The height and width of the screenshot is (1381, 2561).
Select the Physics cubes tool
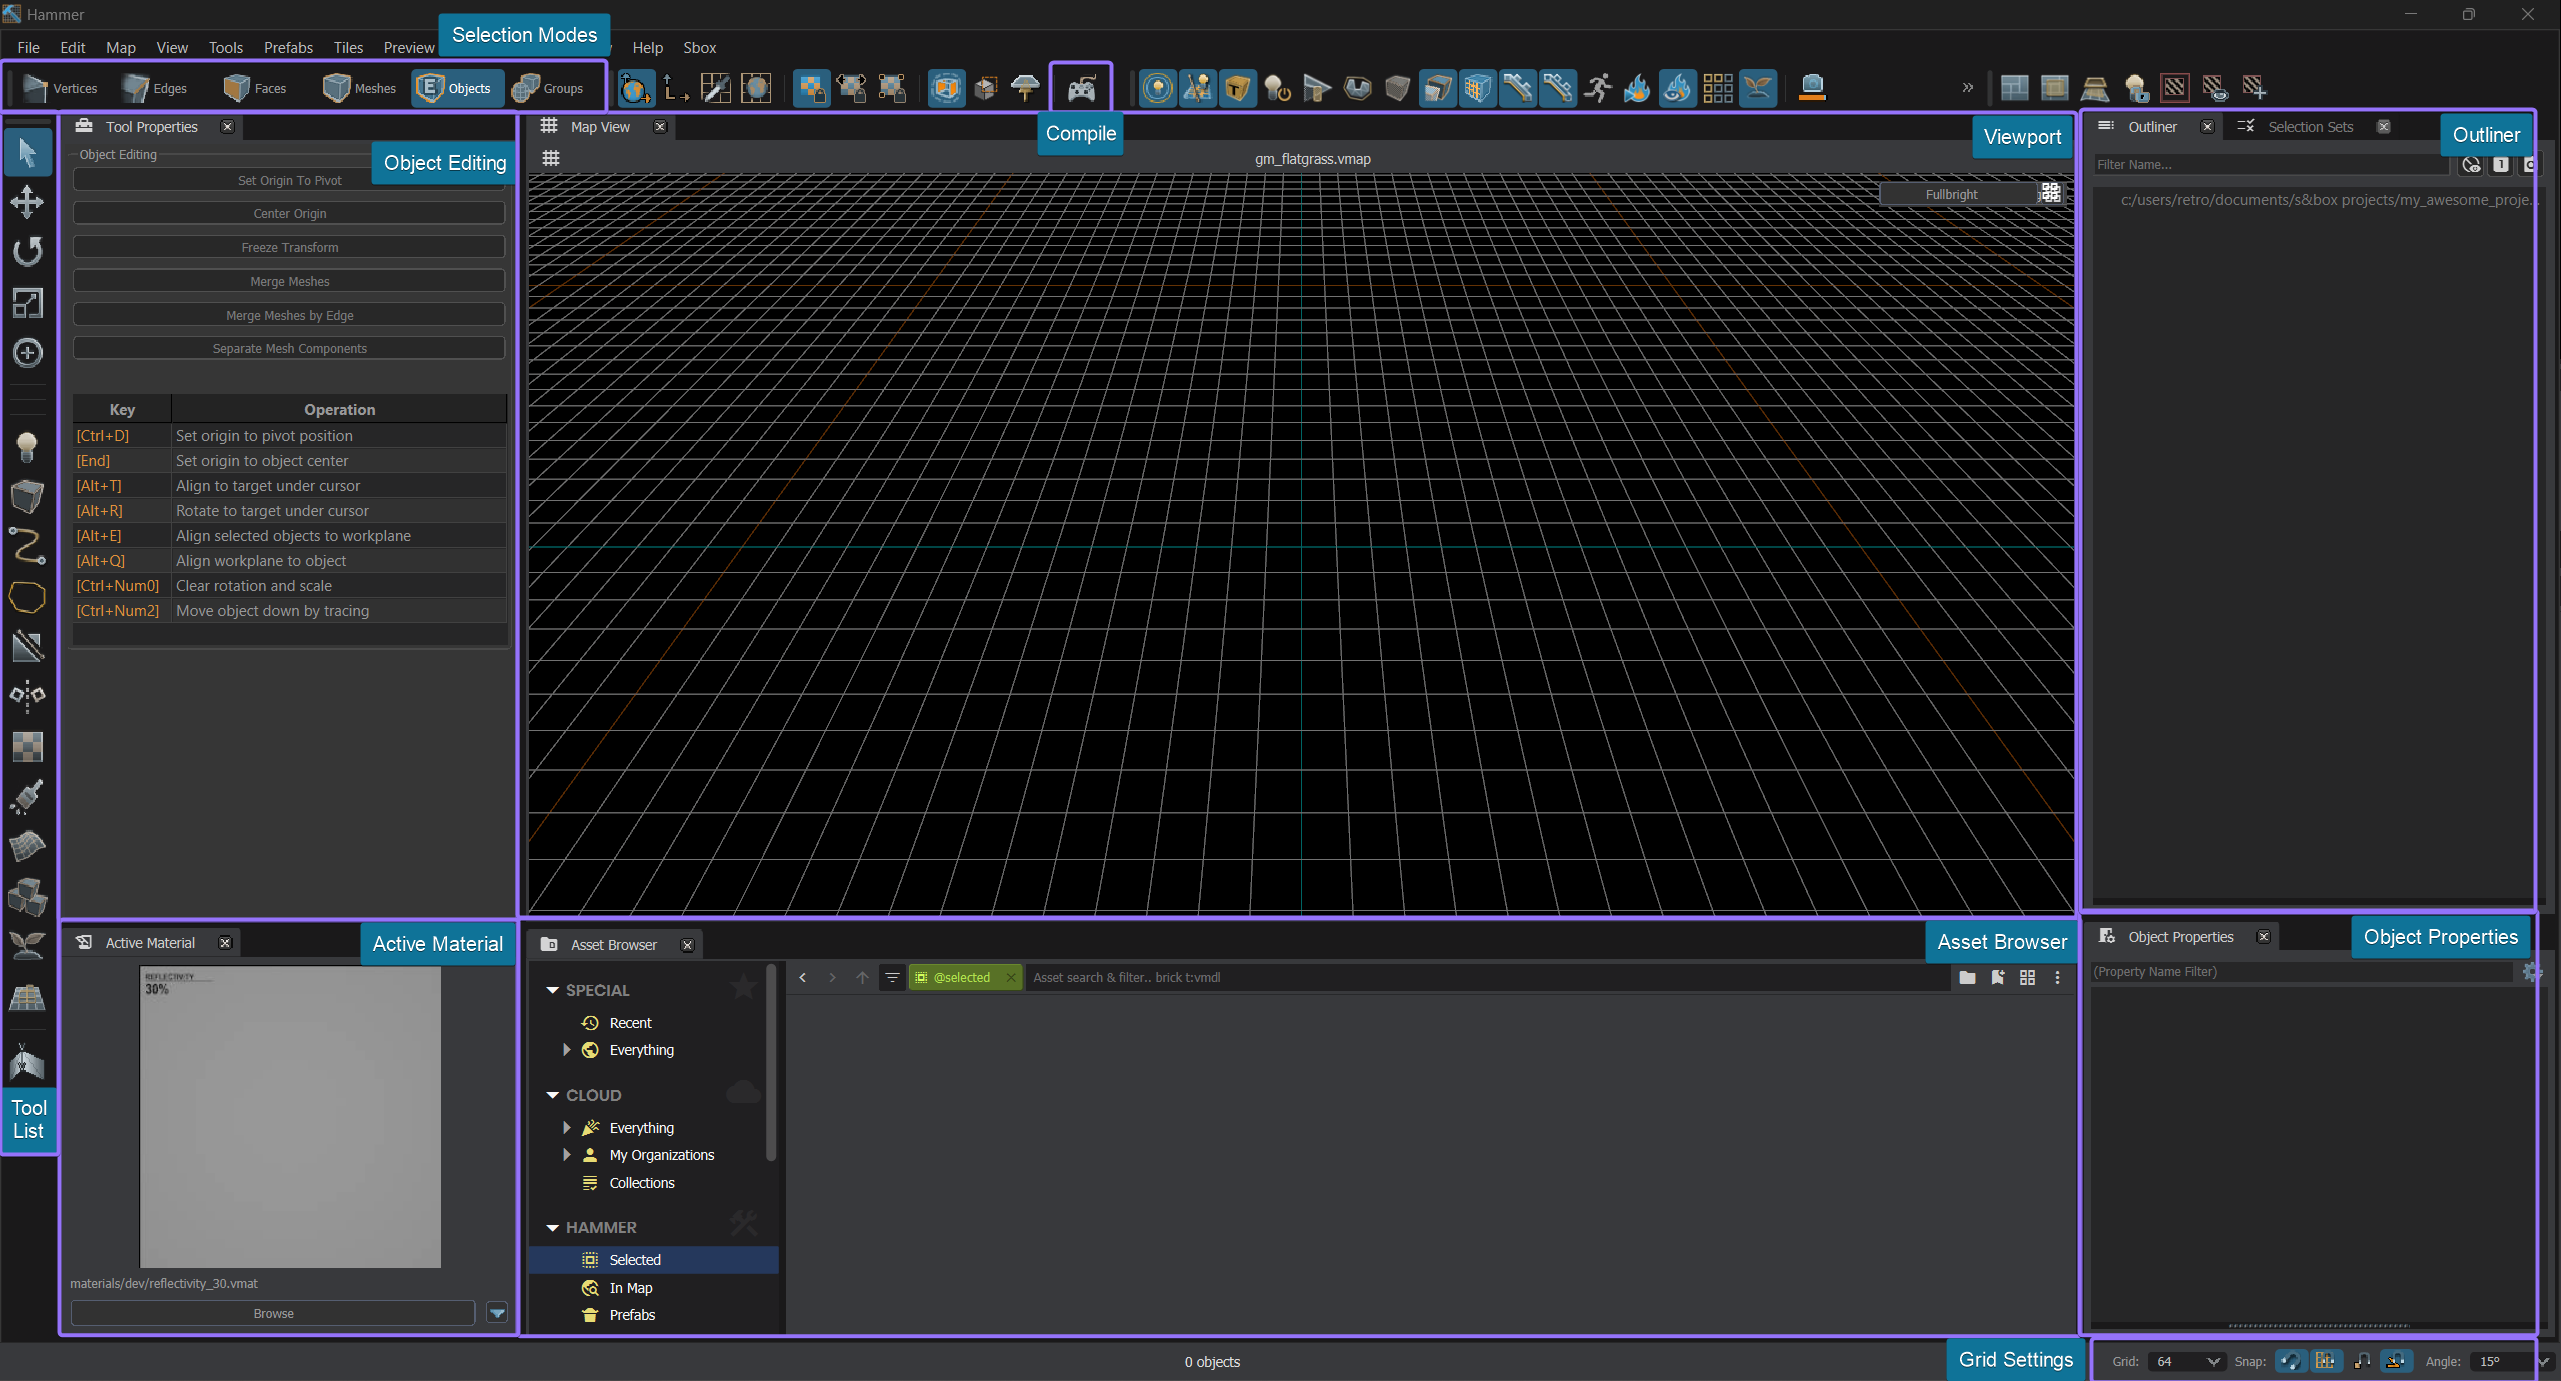(27, 897)
